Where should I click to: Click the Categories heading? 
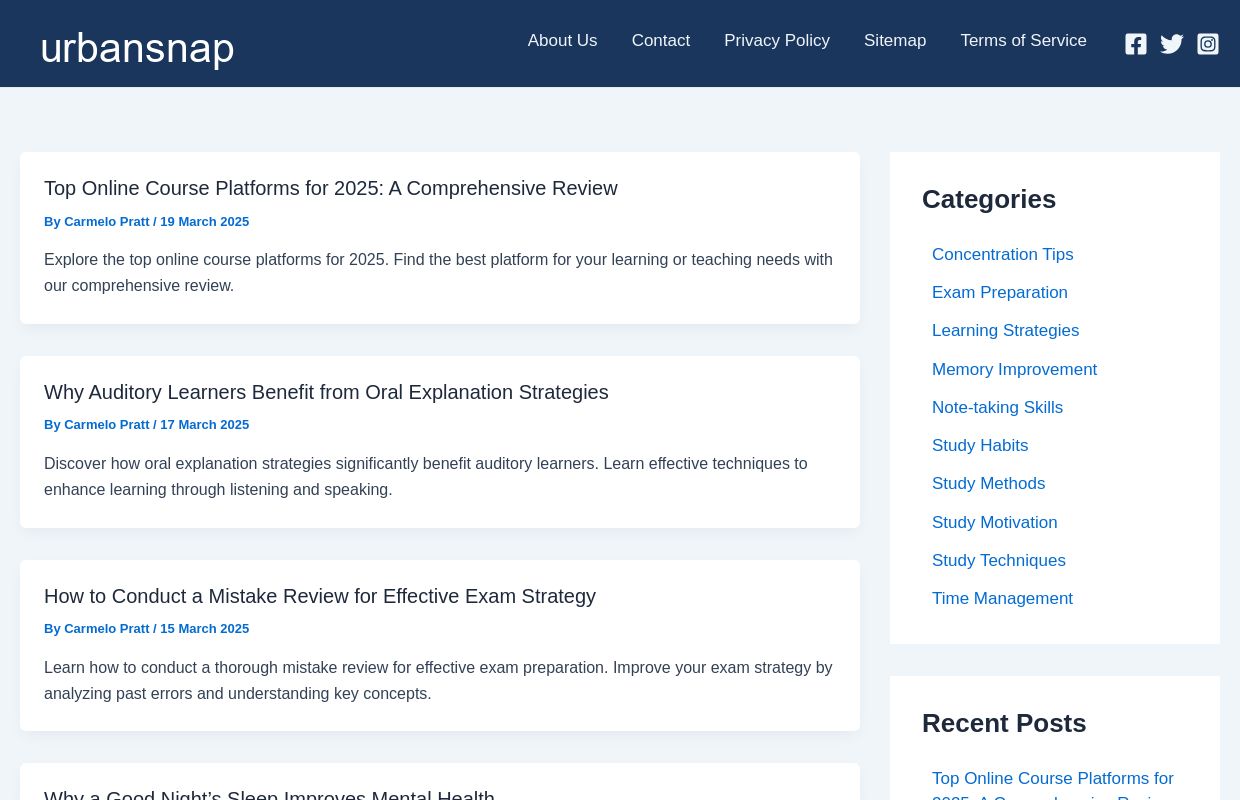989,199
